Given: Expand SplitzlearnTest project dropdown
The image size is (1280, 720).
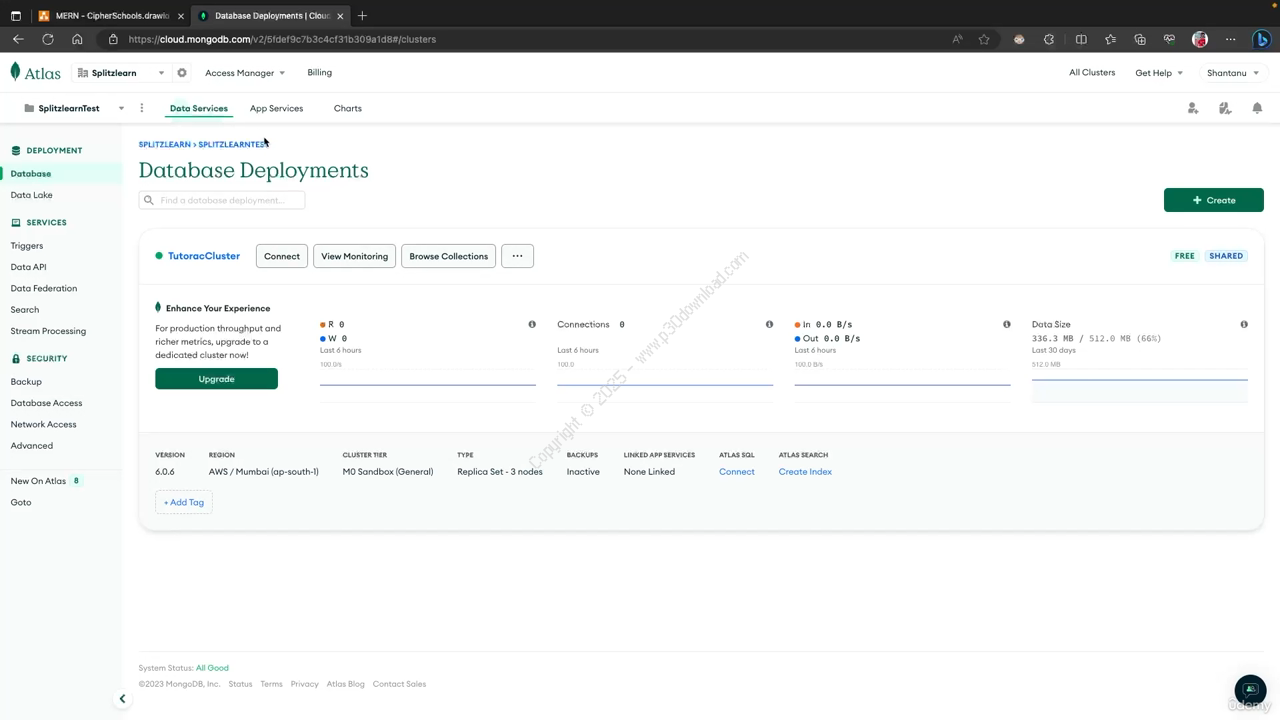Looking at the screenshot, I should pos(74,108).
